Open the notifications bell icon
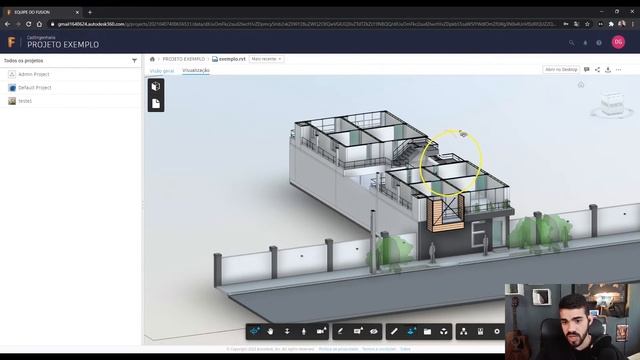The image size is (640, 360). coord(585,42)
